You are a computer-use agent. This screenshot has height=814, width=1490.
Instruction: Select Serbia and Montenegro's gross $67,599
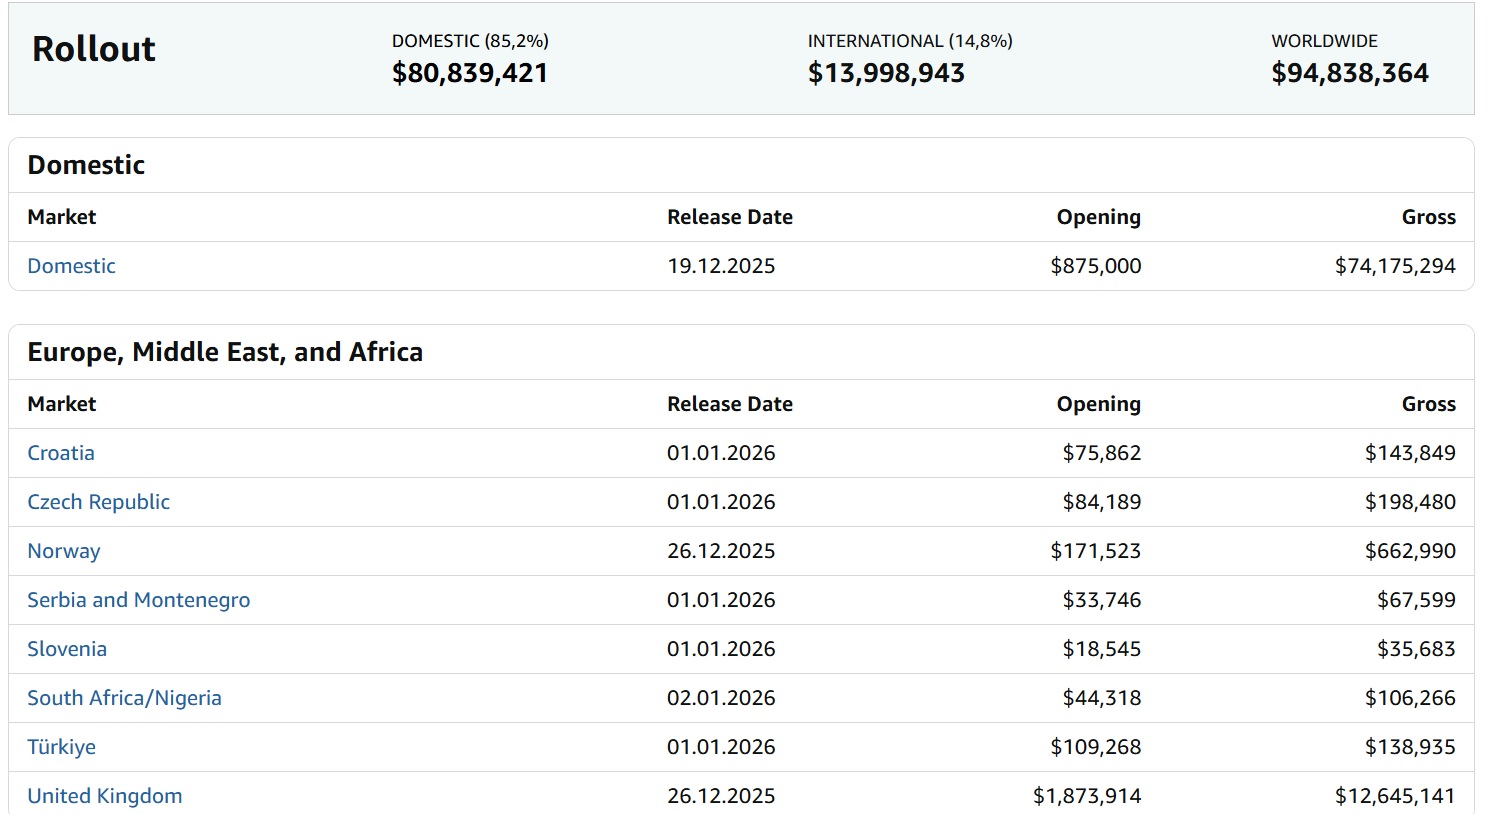[1416, 600]
